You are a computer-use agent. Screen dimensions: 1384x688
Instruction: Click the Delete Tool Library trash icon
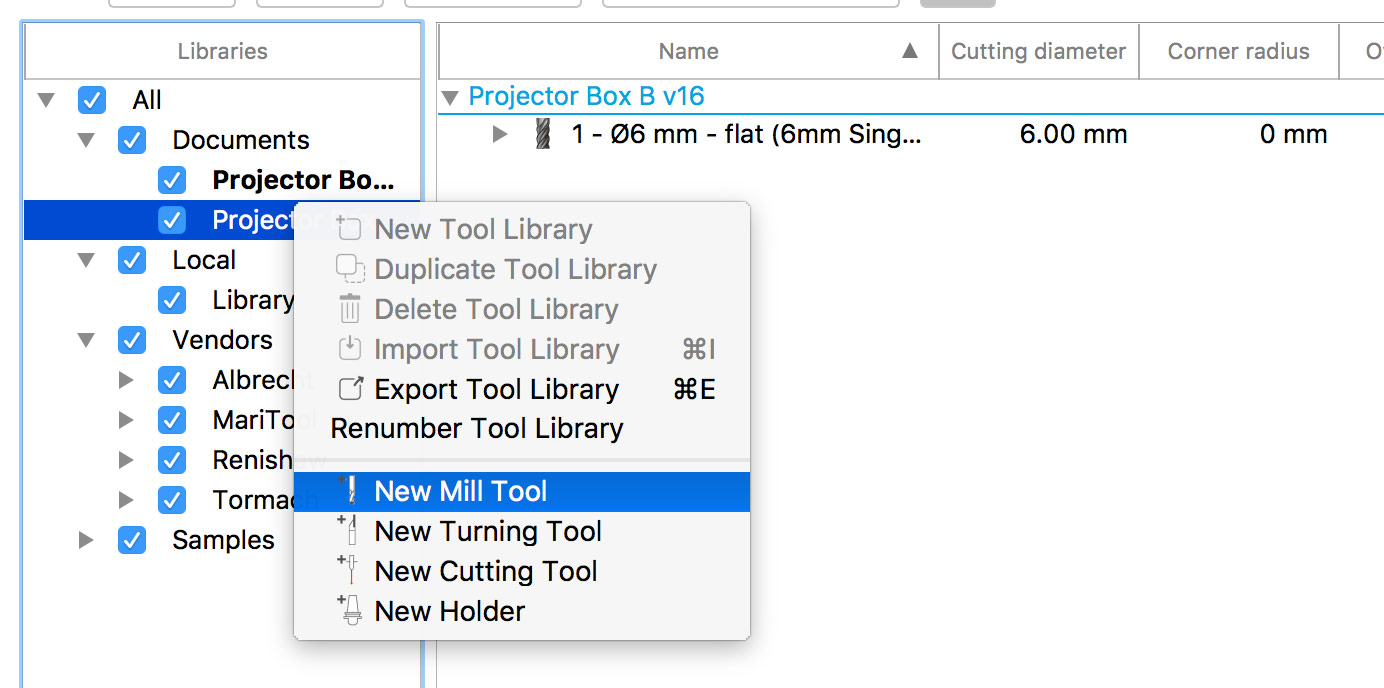pyautogui.click(x=350, y=309)
